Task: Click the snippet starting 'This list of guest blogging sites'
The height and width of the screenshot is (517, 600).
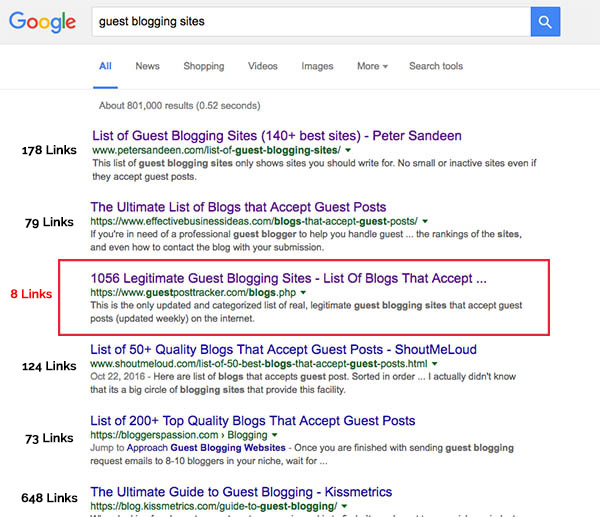Action: (x=314, y=170)
